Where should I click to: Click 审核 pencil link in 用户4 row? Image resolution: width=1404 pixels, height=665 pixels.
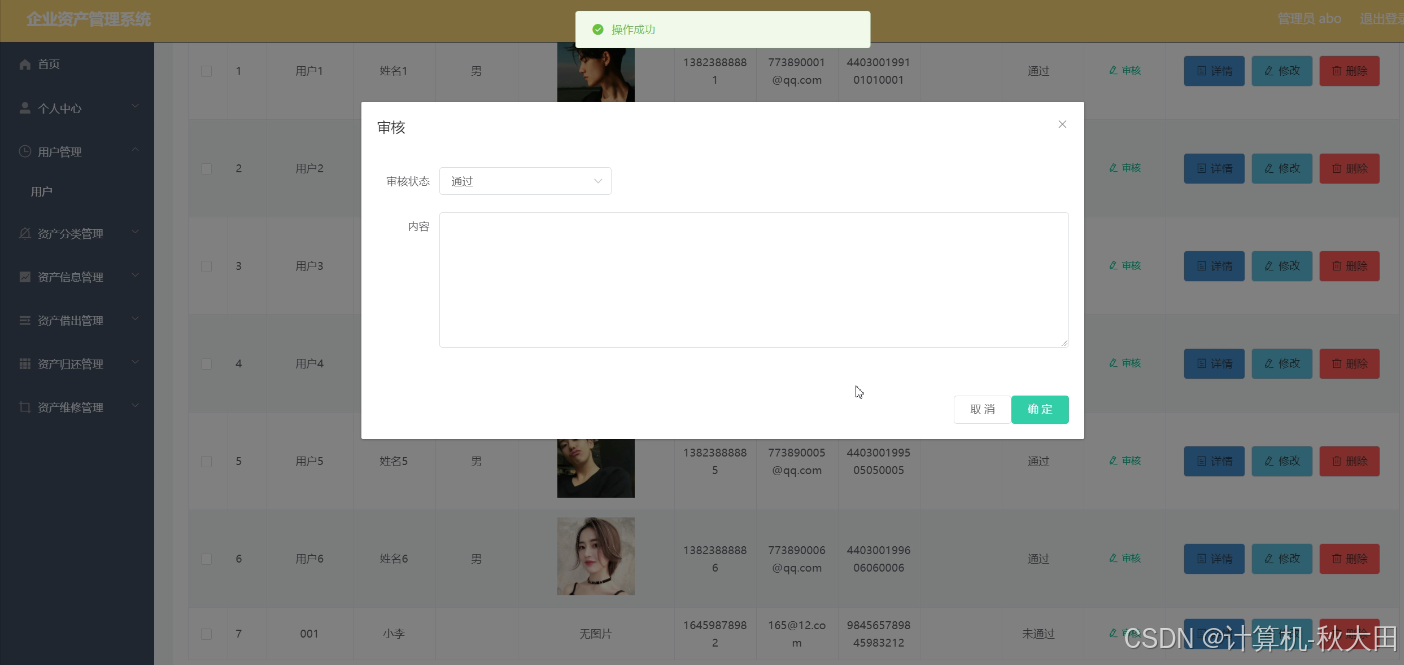point(1125,363)
